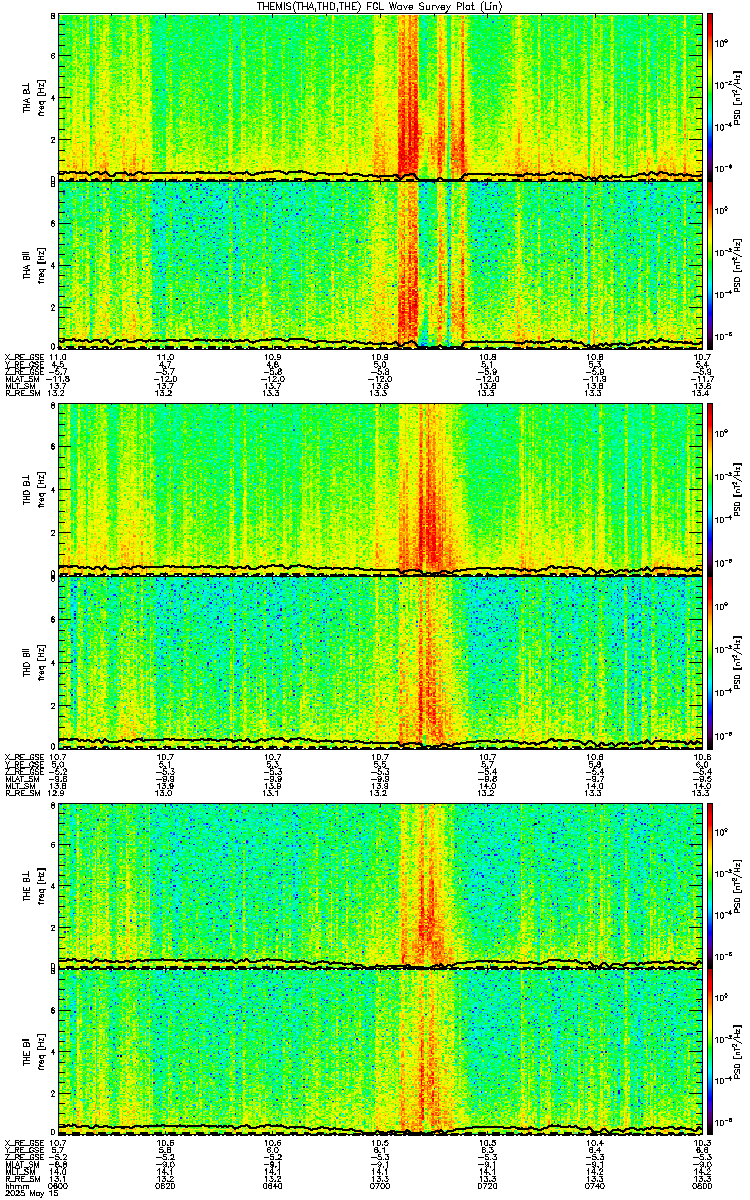Click the THE B-perpendicular spectrogram panel
Image resolution: width=750 pixels, height=1200 pixels.
tap(380, 885)
